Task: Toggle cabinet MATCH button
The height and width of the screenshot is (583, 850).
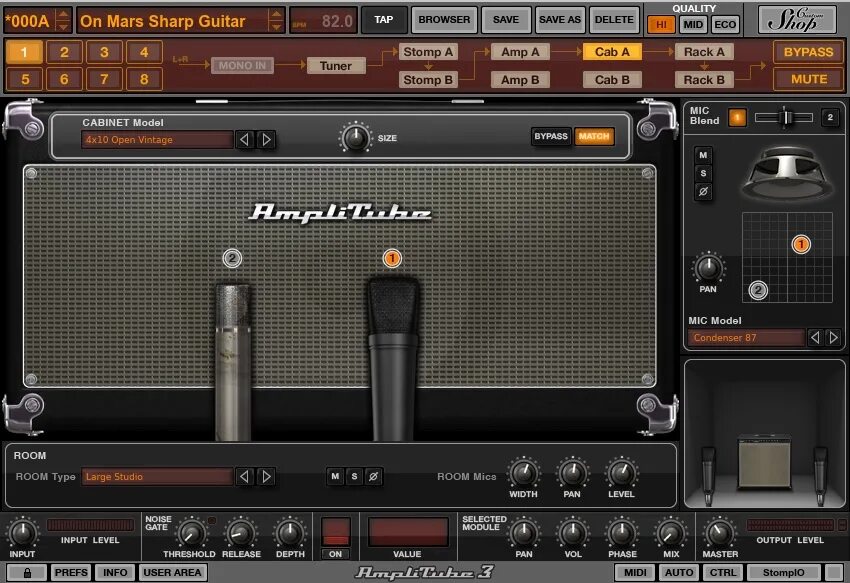Action: 594,136
